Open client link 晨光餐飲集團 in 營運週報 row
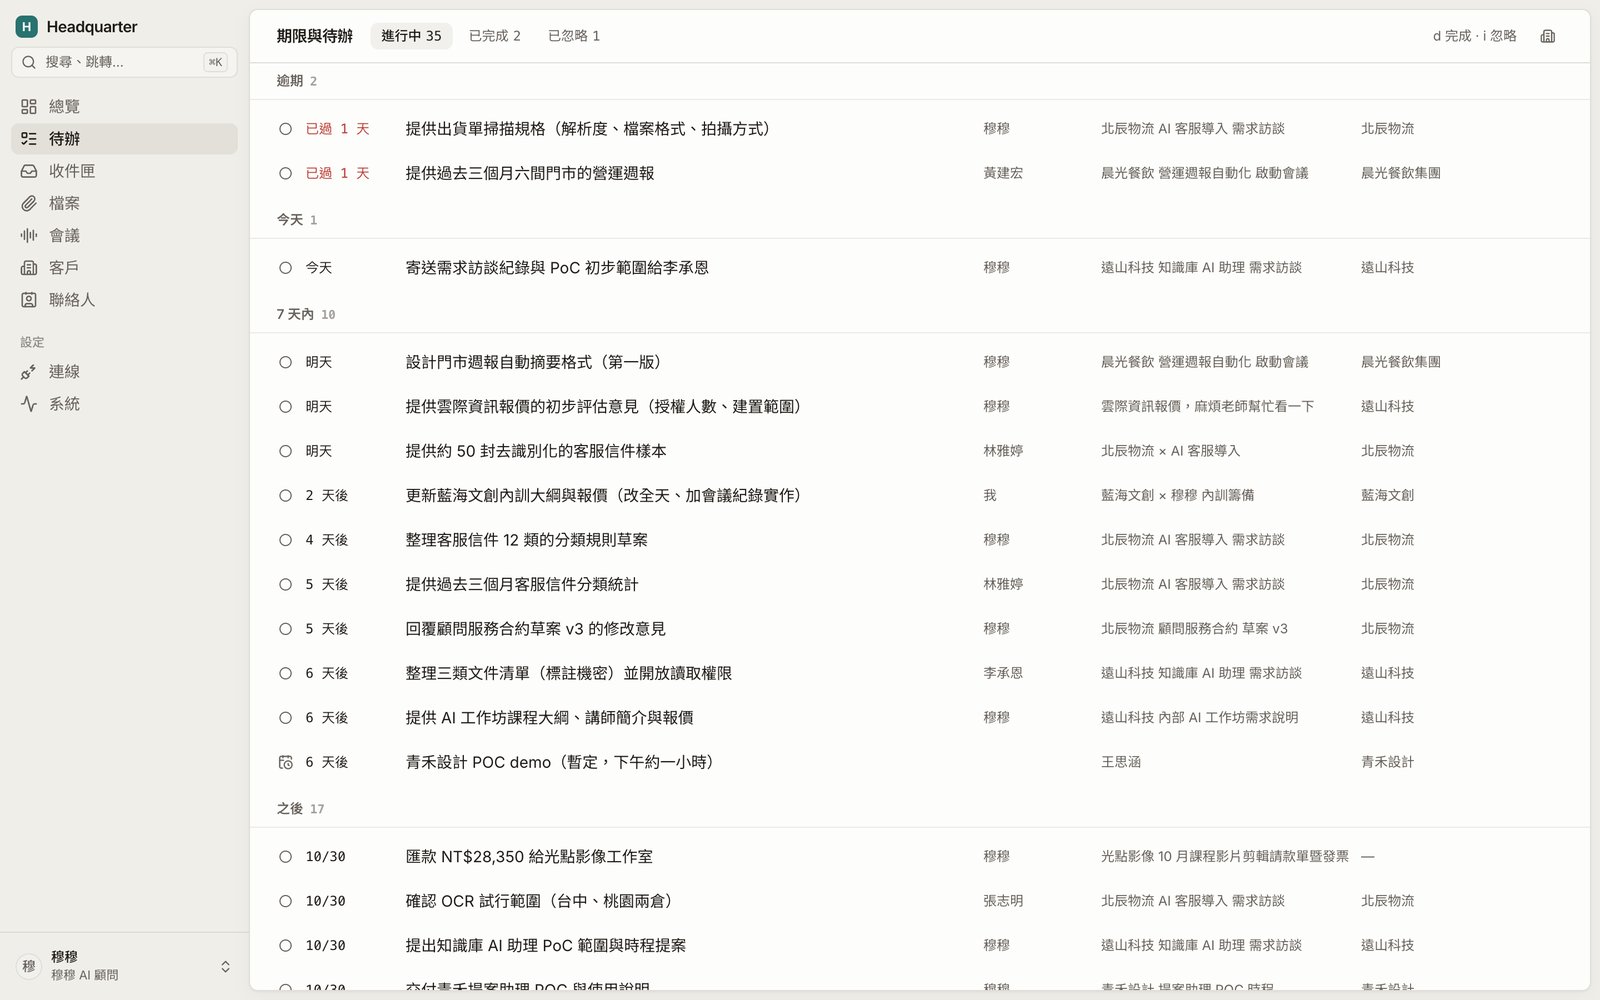 pyautogui.click(x=1400, y=173)
